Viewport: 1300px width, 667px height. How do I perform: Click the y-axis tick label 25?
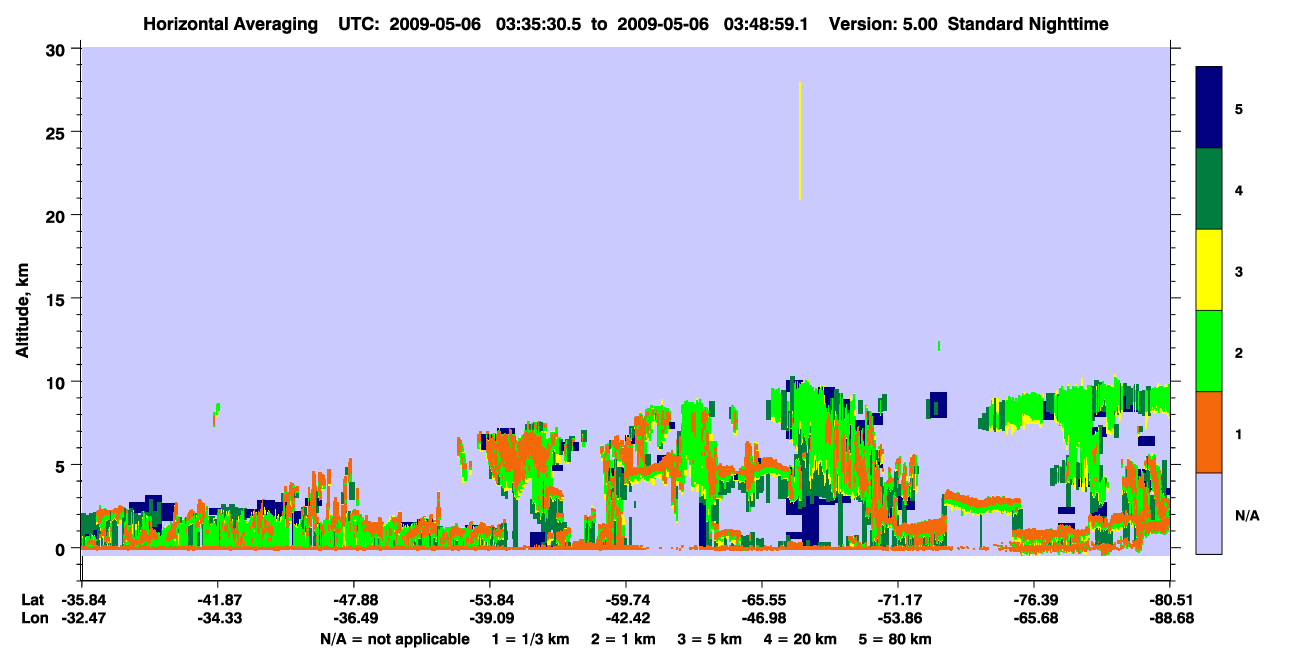tap(57, 132)
